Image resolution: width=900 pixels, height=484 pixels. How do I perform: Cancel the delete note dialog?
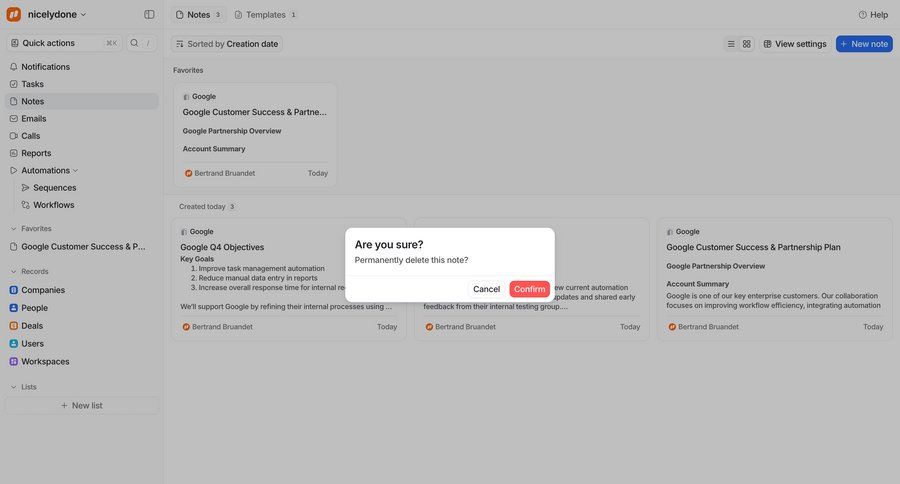pos(486,289)
